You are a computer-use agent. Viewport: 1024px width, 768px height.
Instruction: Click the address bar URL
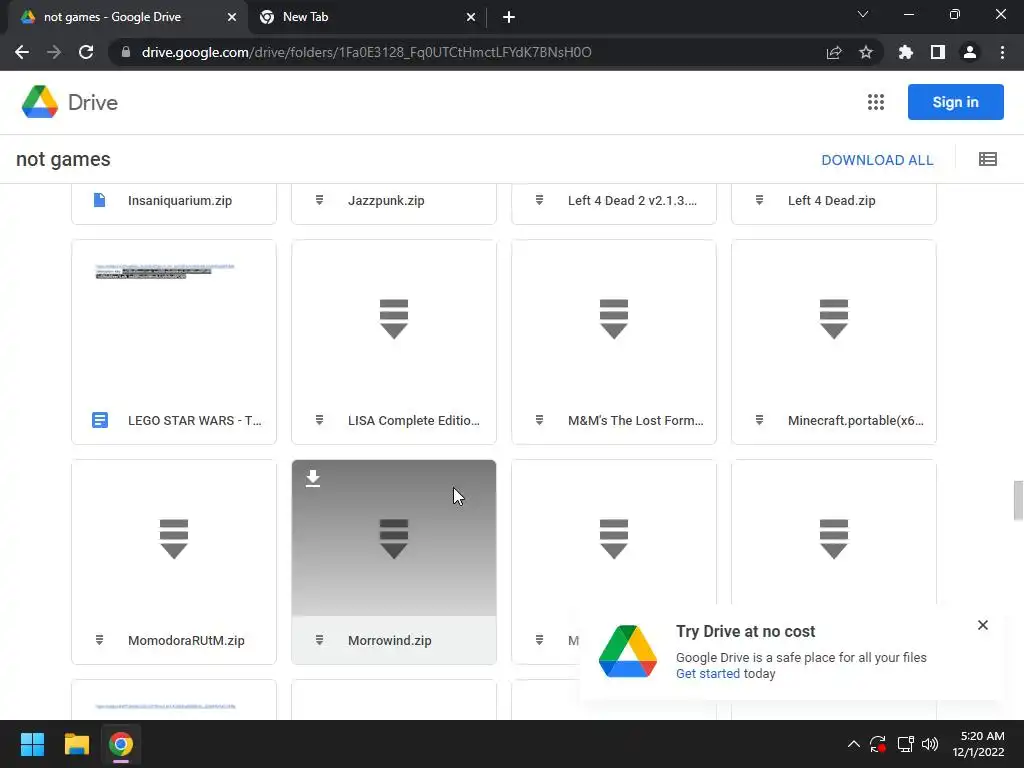click(366, 52)
